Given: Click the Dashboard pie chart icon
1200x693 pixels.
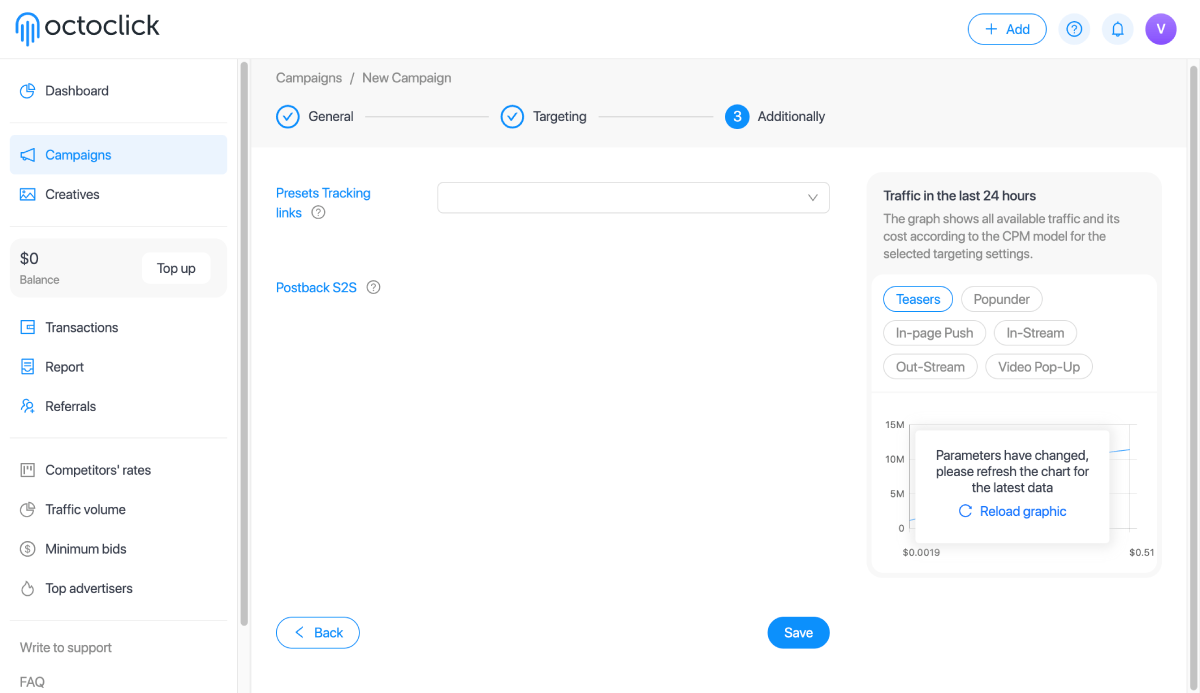Looking at the screenshot, I should point(28,91).
